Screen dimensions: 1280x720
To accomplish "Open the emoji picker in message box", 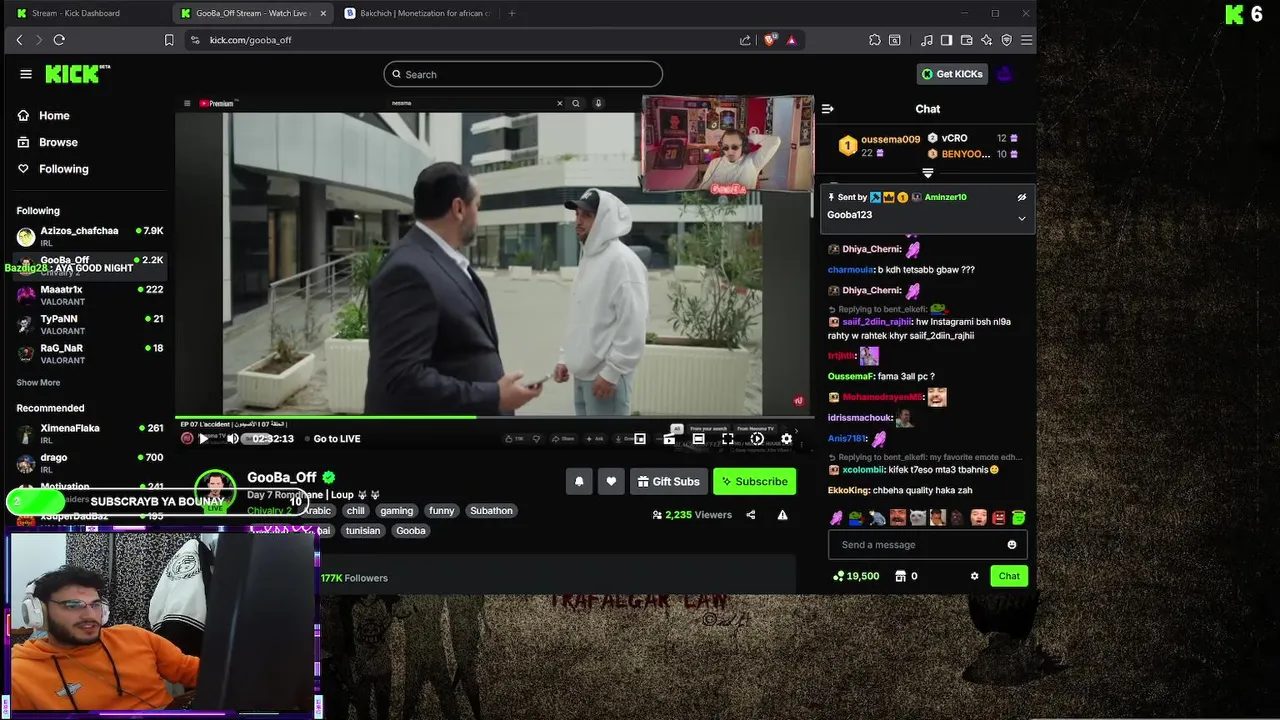I will tap(1011, 545).
